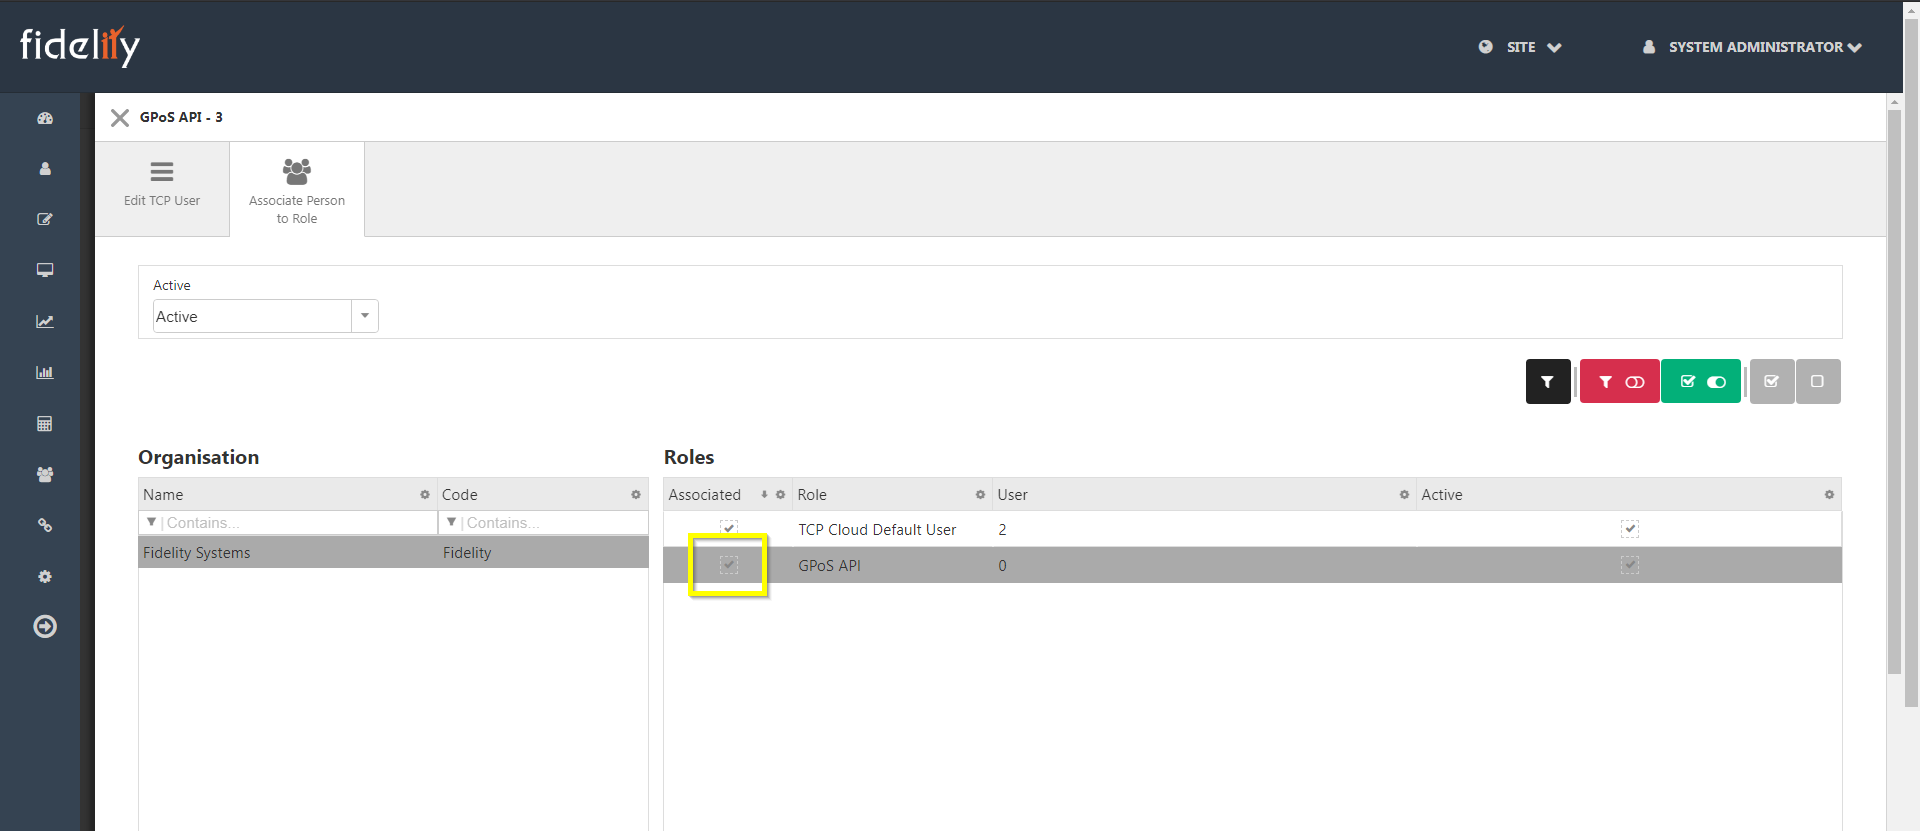This screenshot has height=831, width=1920.
Task: Go to the Fidelity logo home
Action: coord(80,46)
